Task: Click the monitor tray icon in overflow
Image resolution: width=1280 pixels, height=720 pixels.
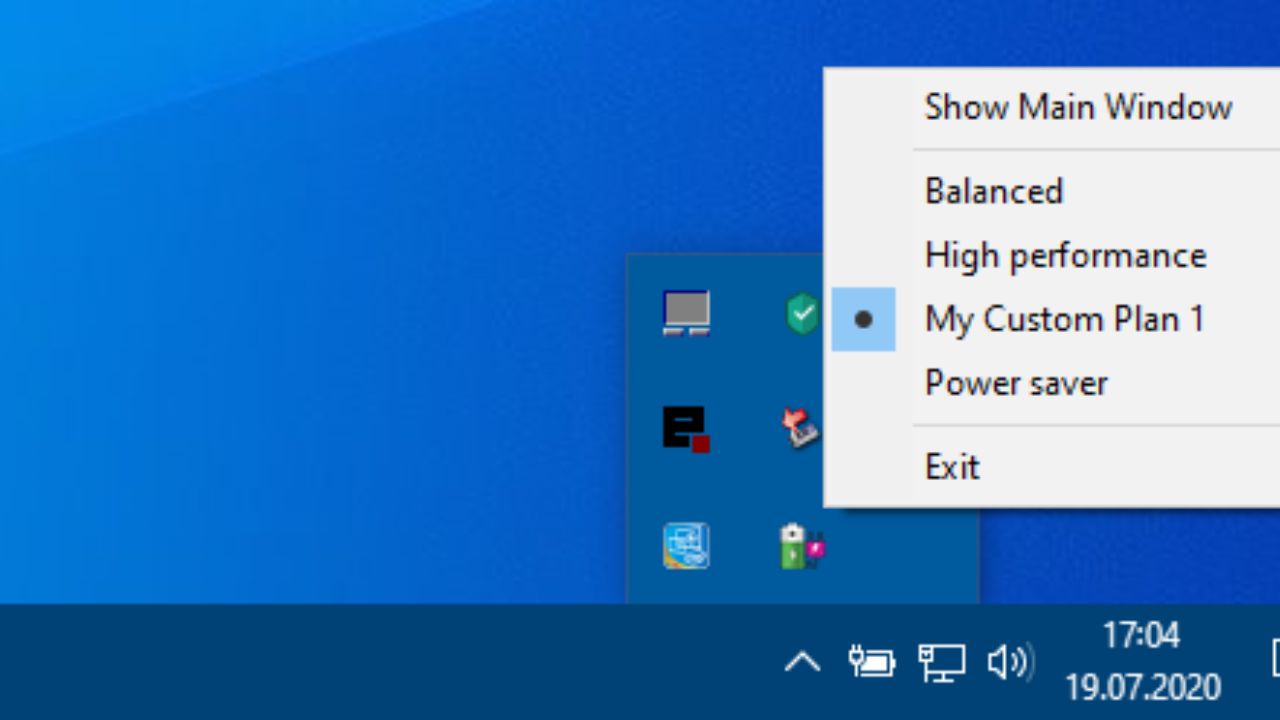Action: click(686, 314)
